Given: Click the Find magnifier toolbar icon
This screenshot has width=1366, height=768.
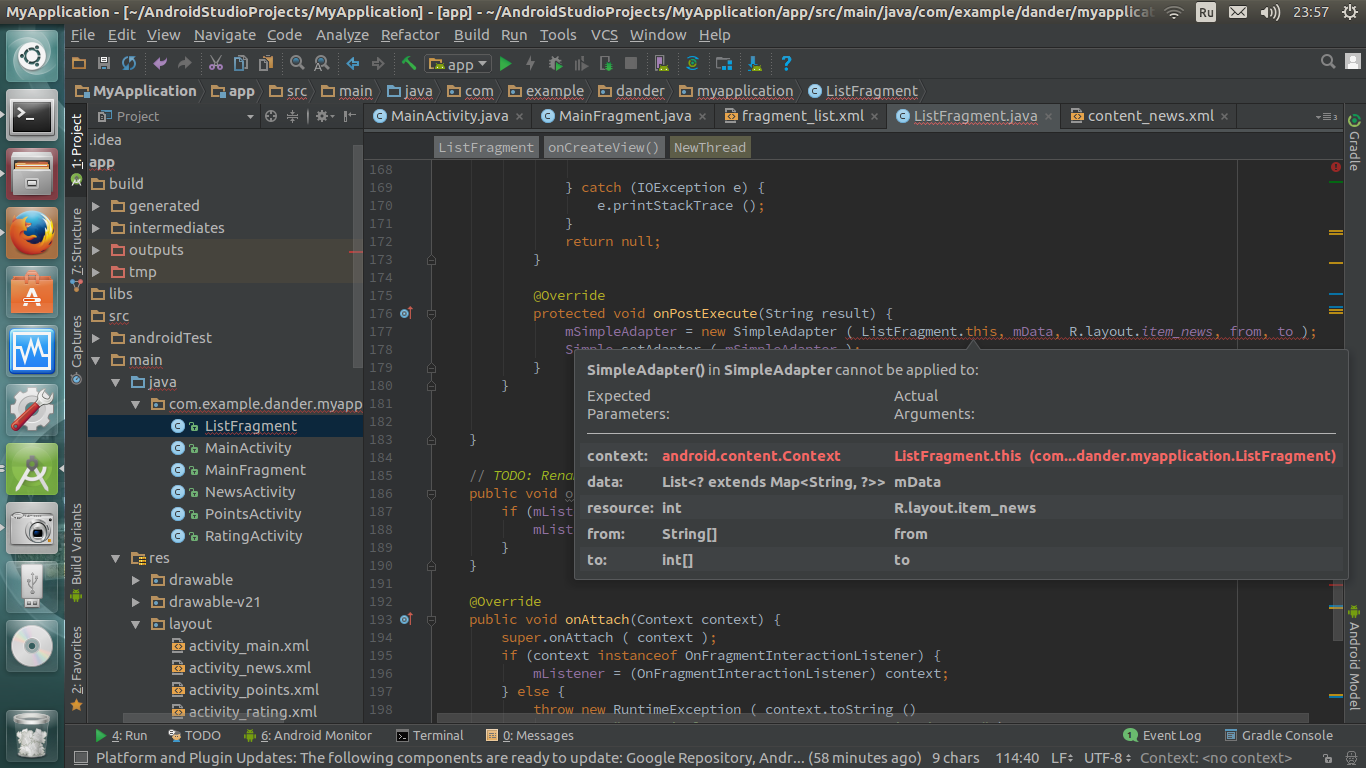Looking at the screenshot, I should (297, 63).
